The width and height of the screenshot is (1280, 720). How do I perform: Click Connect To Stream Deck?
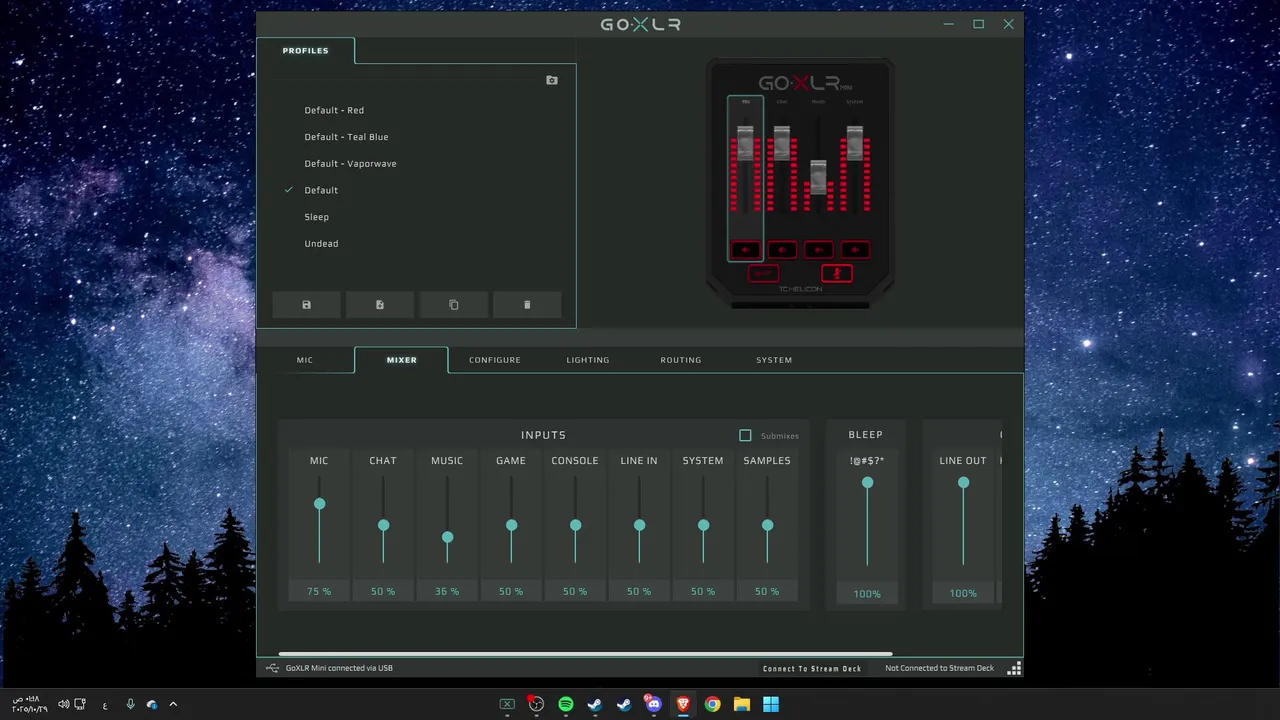(x=812, y=668)
